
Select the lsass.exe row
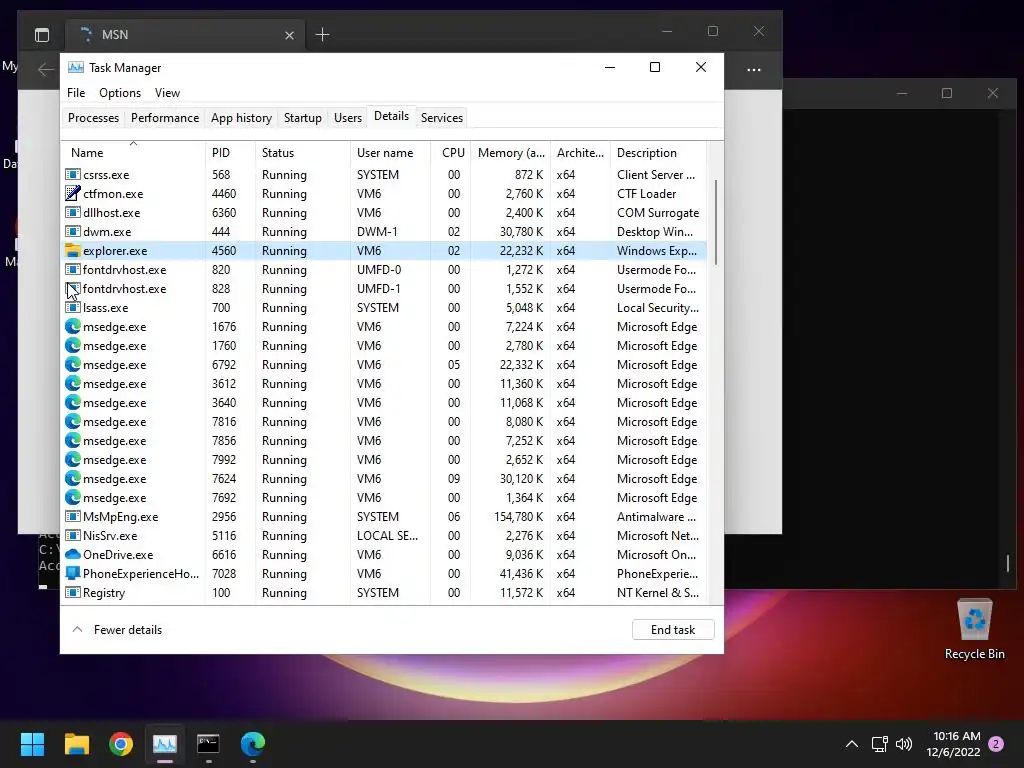385,308
